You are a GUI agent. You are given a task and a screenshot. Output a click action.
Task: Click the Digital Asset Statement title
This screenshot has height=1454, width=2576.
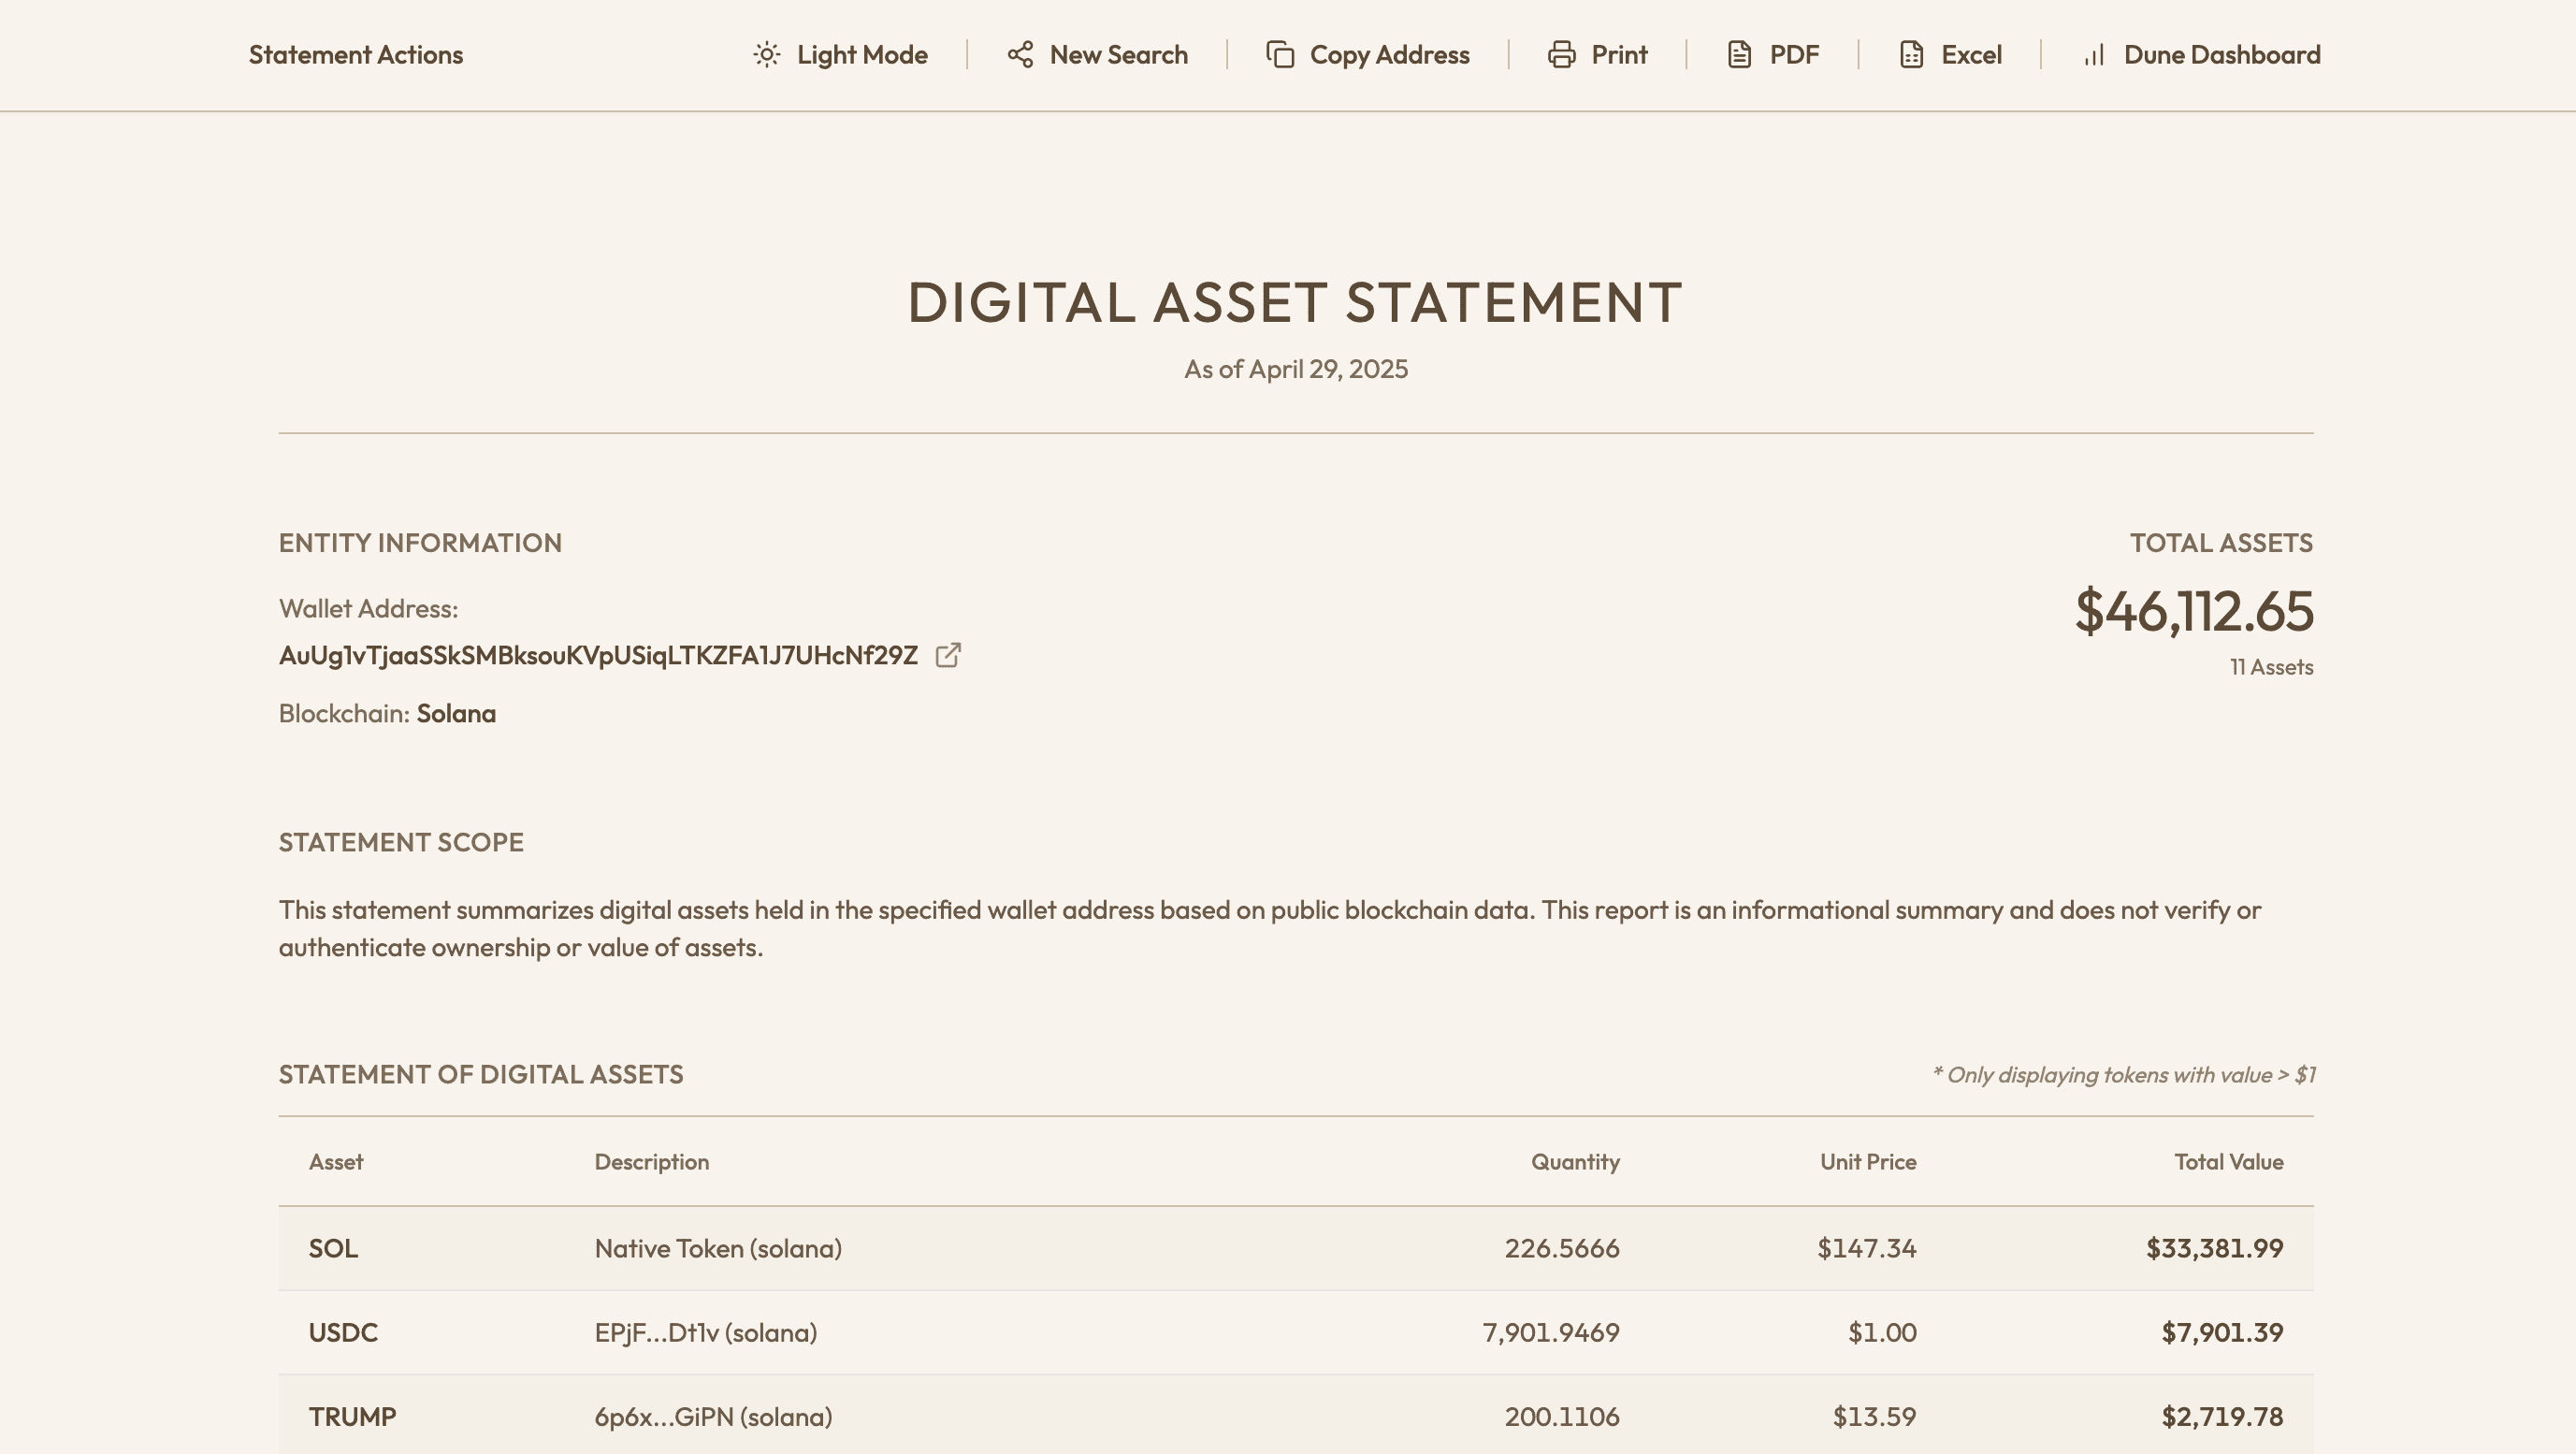coord(1295,302)
